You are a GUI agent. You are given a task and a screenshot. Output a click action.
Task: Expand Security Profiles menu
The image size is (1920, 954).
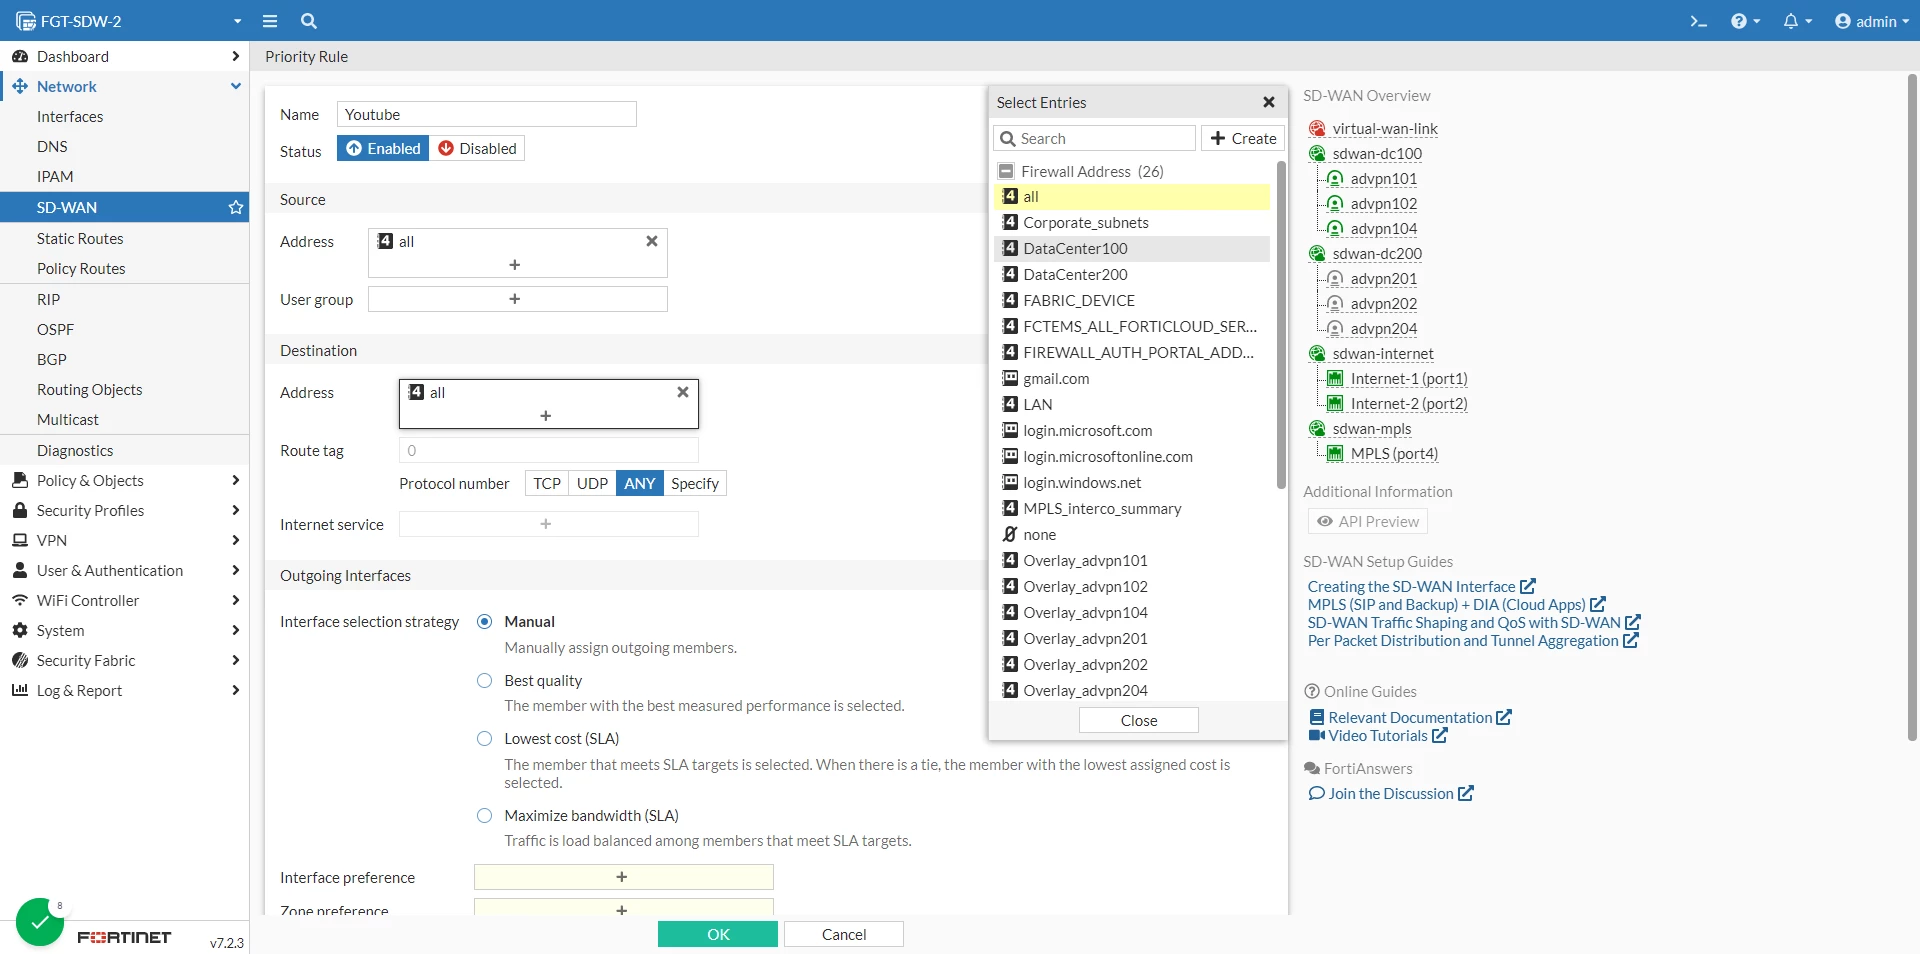coord(125,510)
